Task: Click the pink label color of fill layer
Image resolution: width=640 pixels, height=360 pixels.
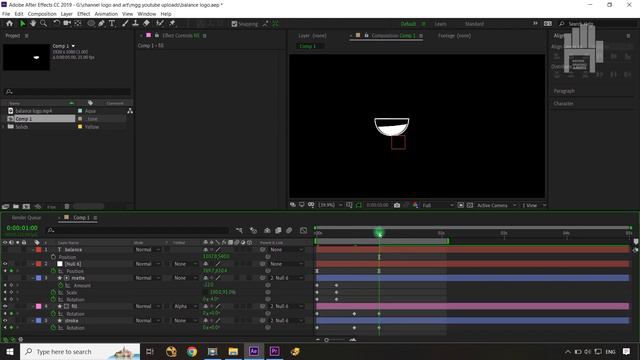Action: (39, 306)
